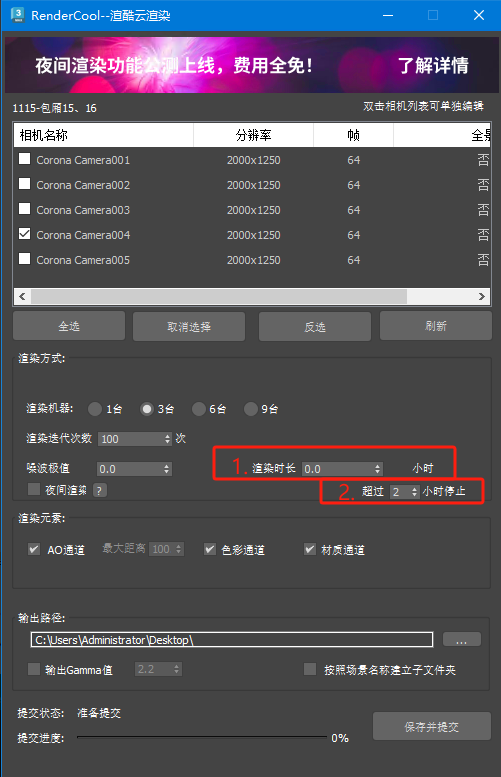
Task: Click the camera list horizontal scrollbar thumb
Action: click(219, 296)
